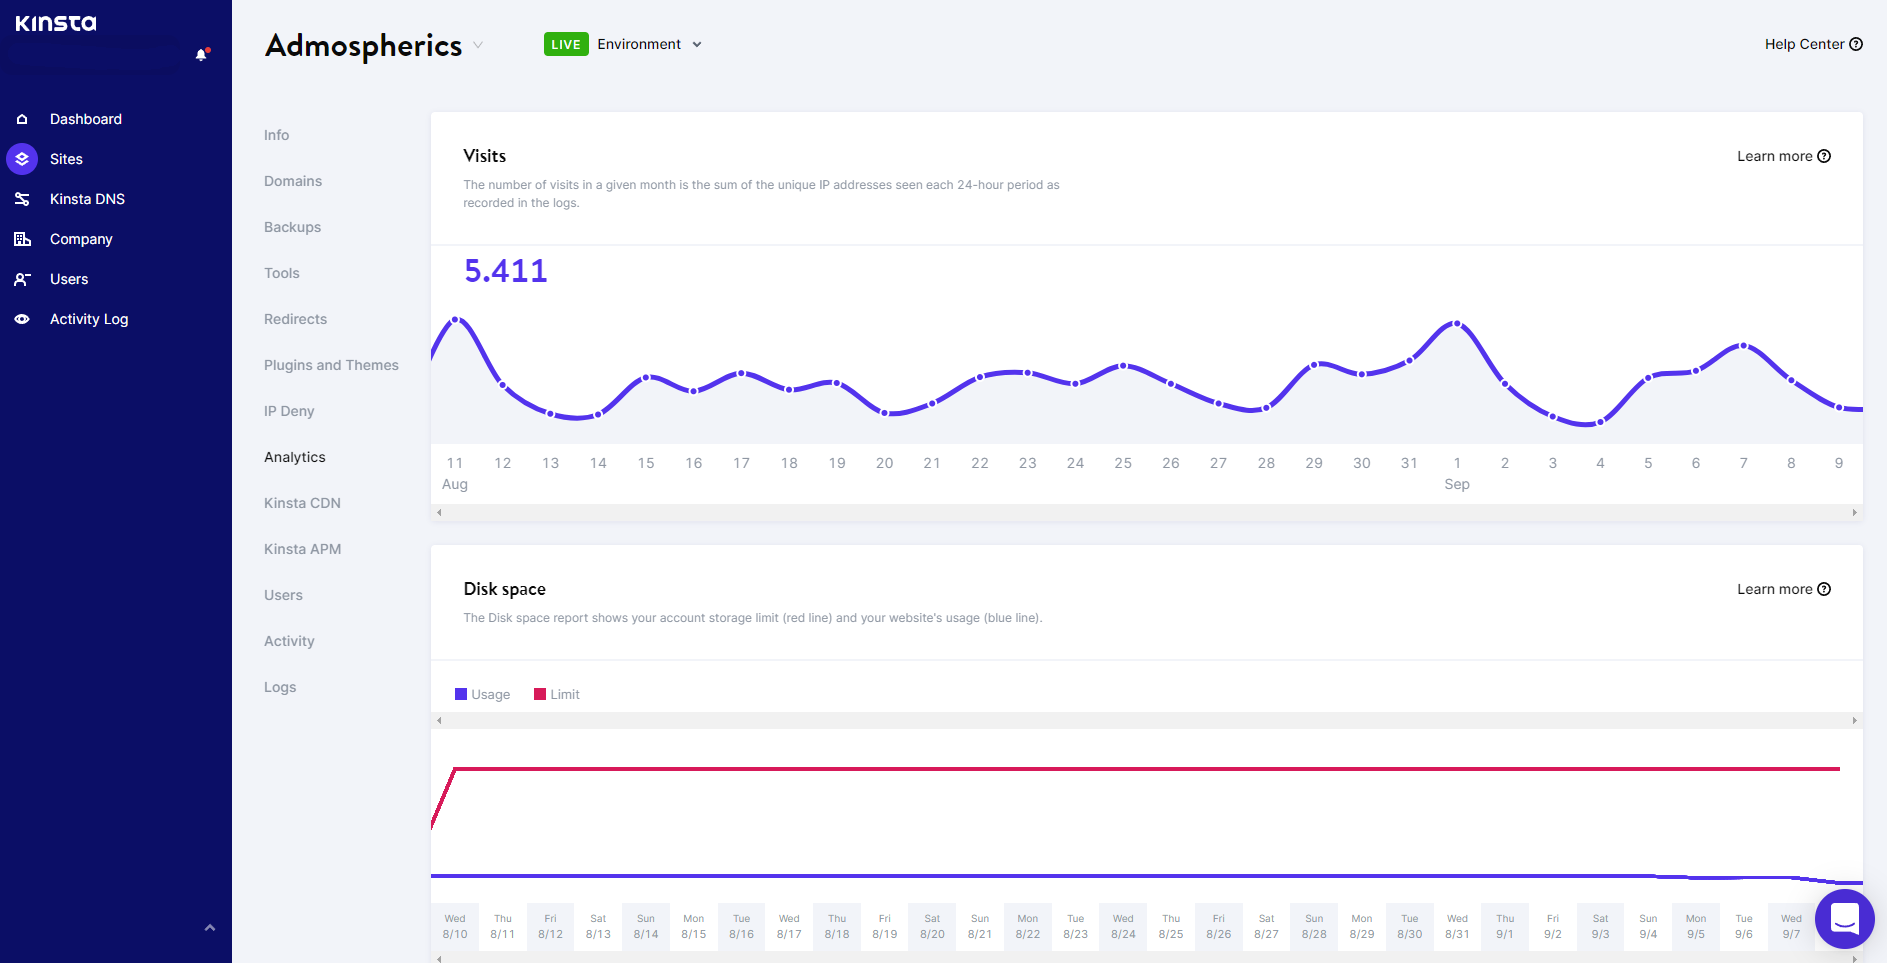Select the Domains tab
This screenshot has height=963, width=1887.
pos(293,181)
